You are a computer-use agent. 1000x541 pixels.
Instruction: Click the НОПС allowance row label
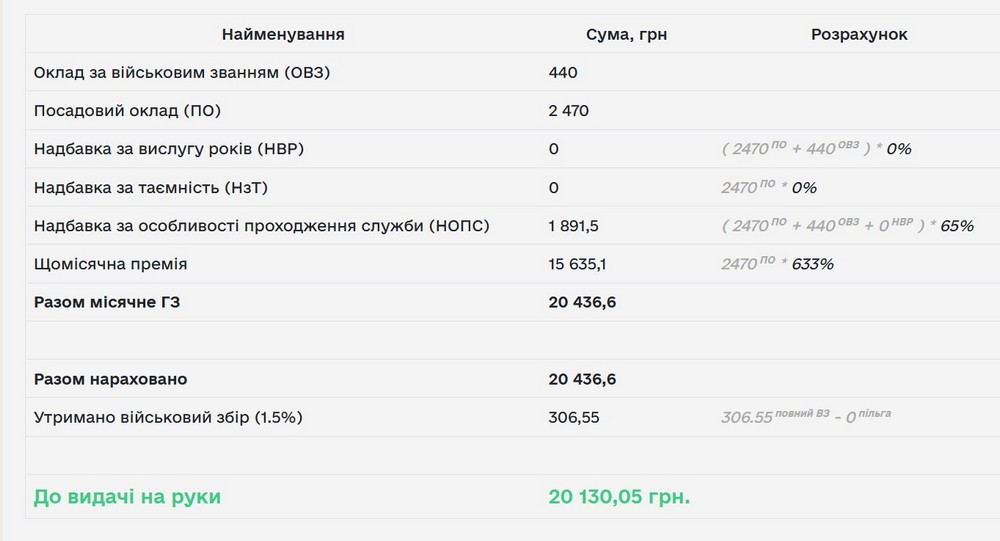tap(262, 226)
